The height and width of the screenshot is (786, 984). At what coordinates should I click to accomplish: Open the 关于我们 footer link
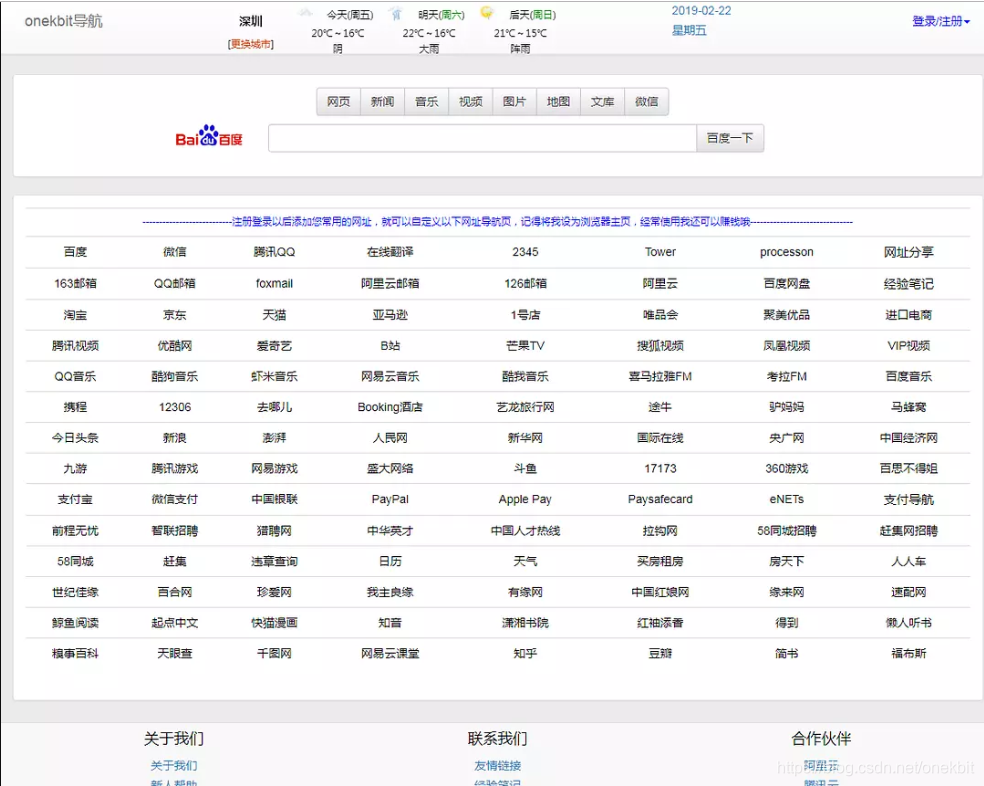pyautogui.click(x=174, y=765)
